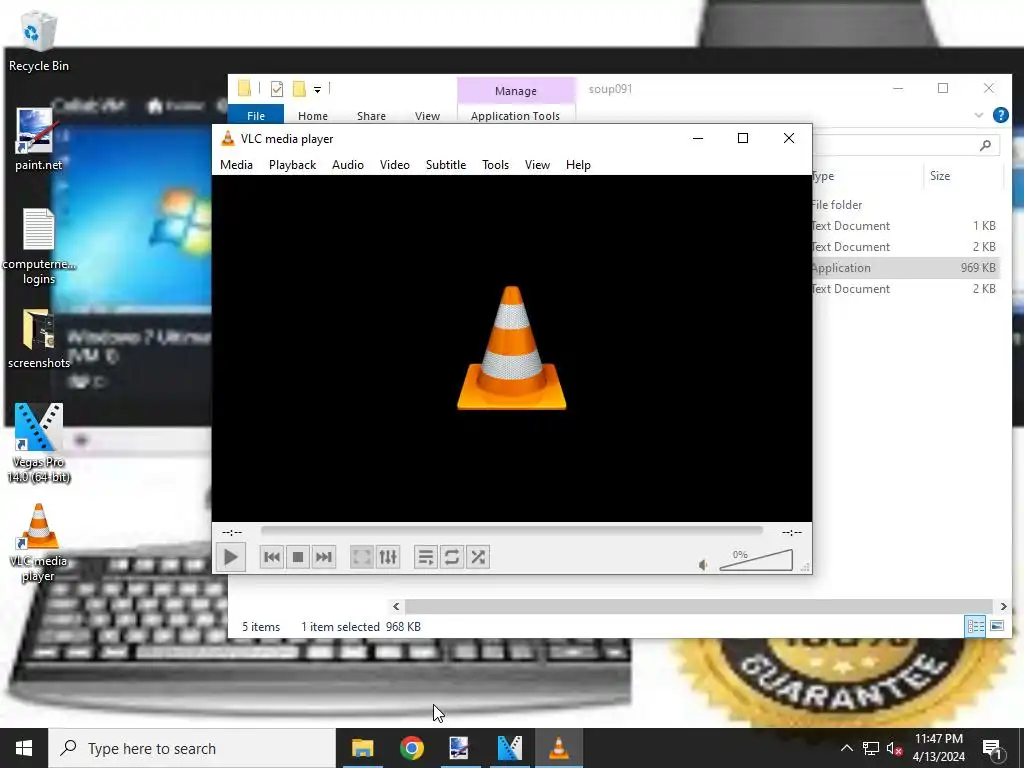The image size is (1024, 768).
Task: Click the Explorer search magnifier icon
Action: pyautogui.click(x=985, y=145)
